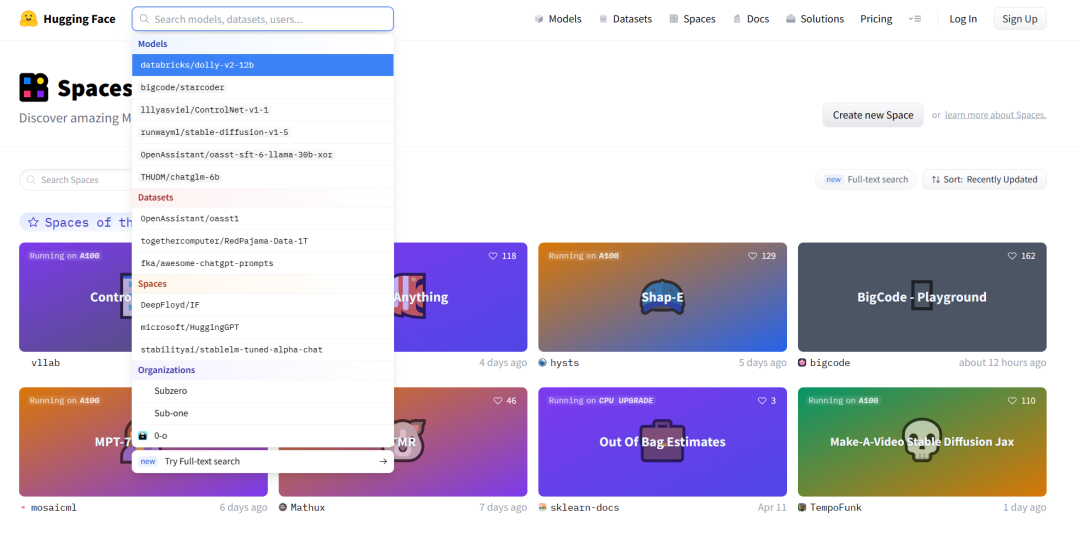Click the mosaicml author avatar
The image size is (1080, 537).
(23, 507)
